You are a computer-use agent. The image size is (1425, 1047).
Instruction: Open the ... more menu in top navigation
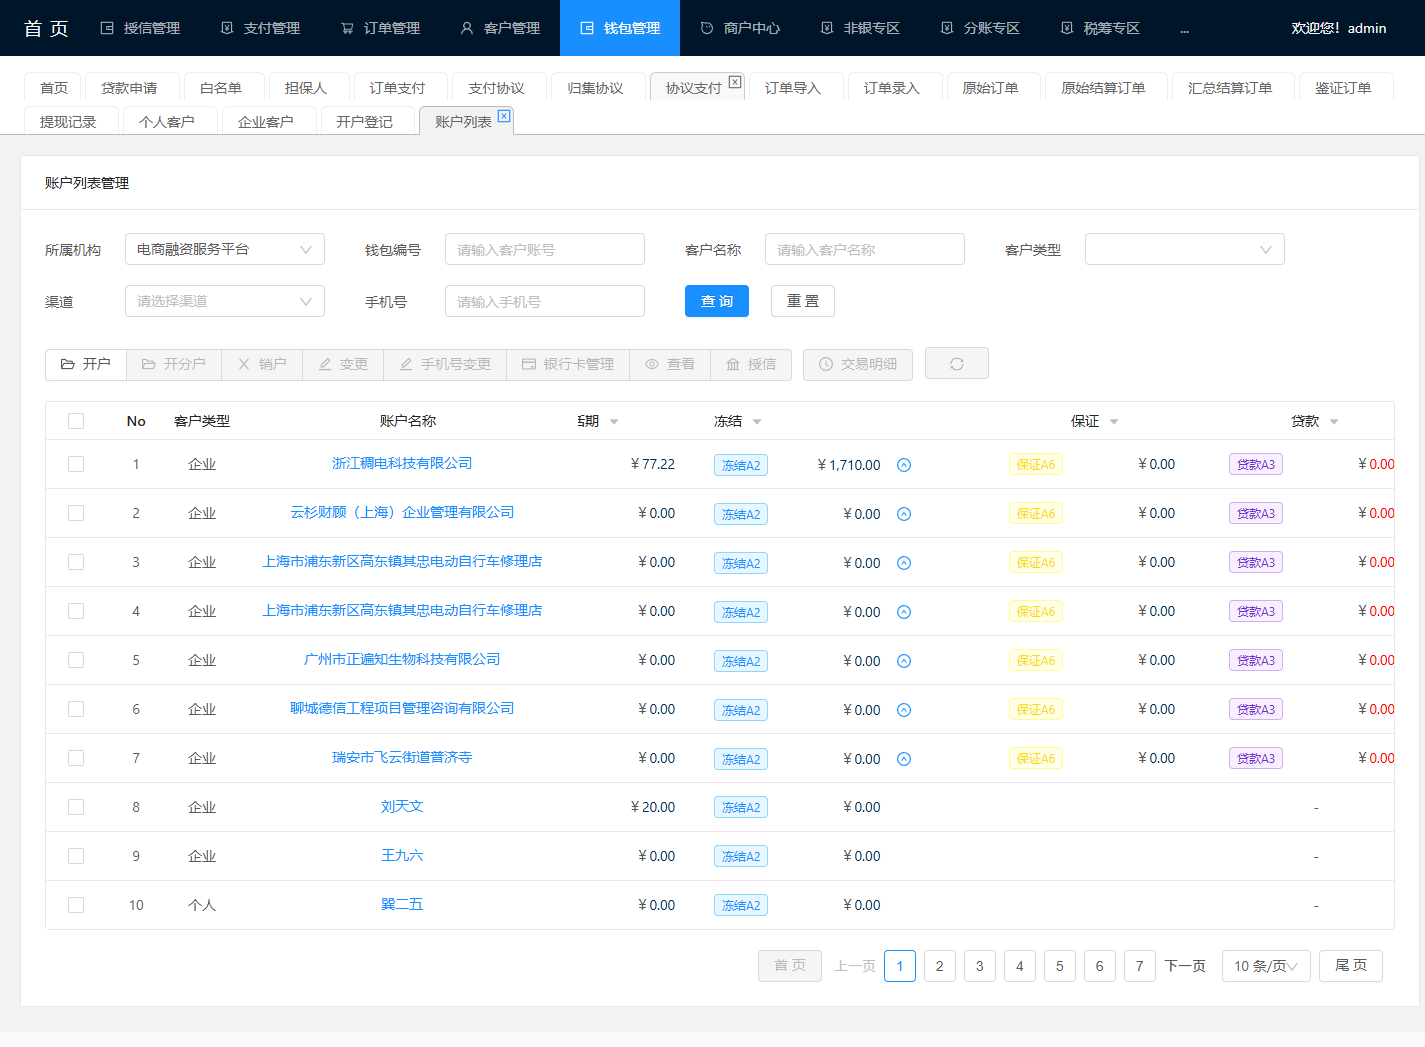[1184, 29]
